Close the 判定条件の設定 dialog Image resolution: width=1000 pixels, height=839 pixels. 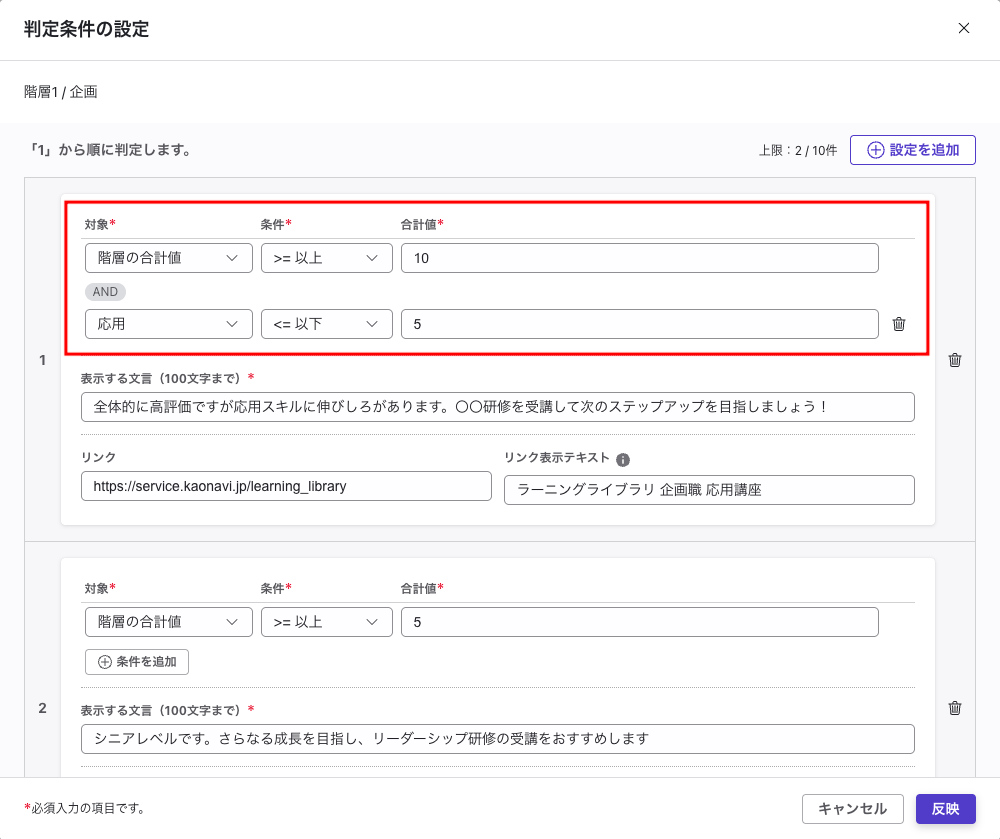point(963,28)
